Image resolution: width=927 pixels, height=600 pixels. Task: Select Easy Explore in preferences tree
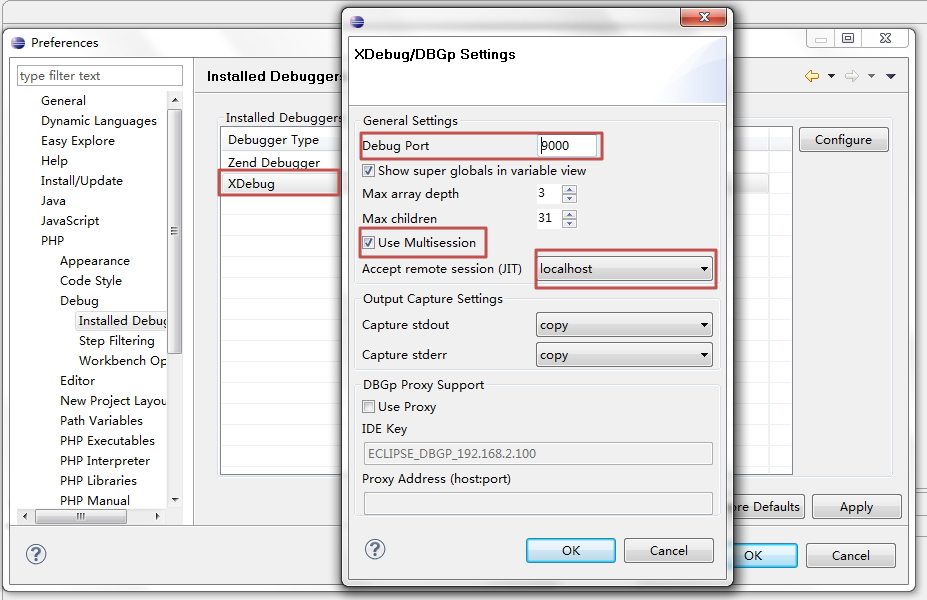coord(77,141)
